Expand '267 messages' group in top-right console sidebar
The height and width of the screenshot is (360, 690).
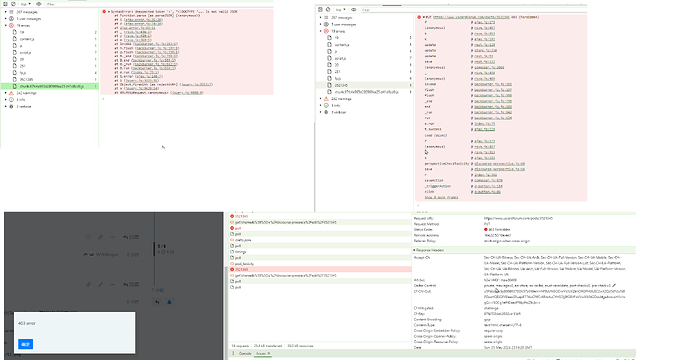click(321, 18)
